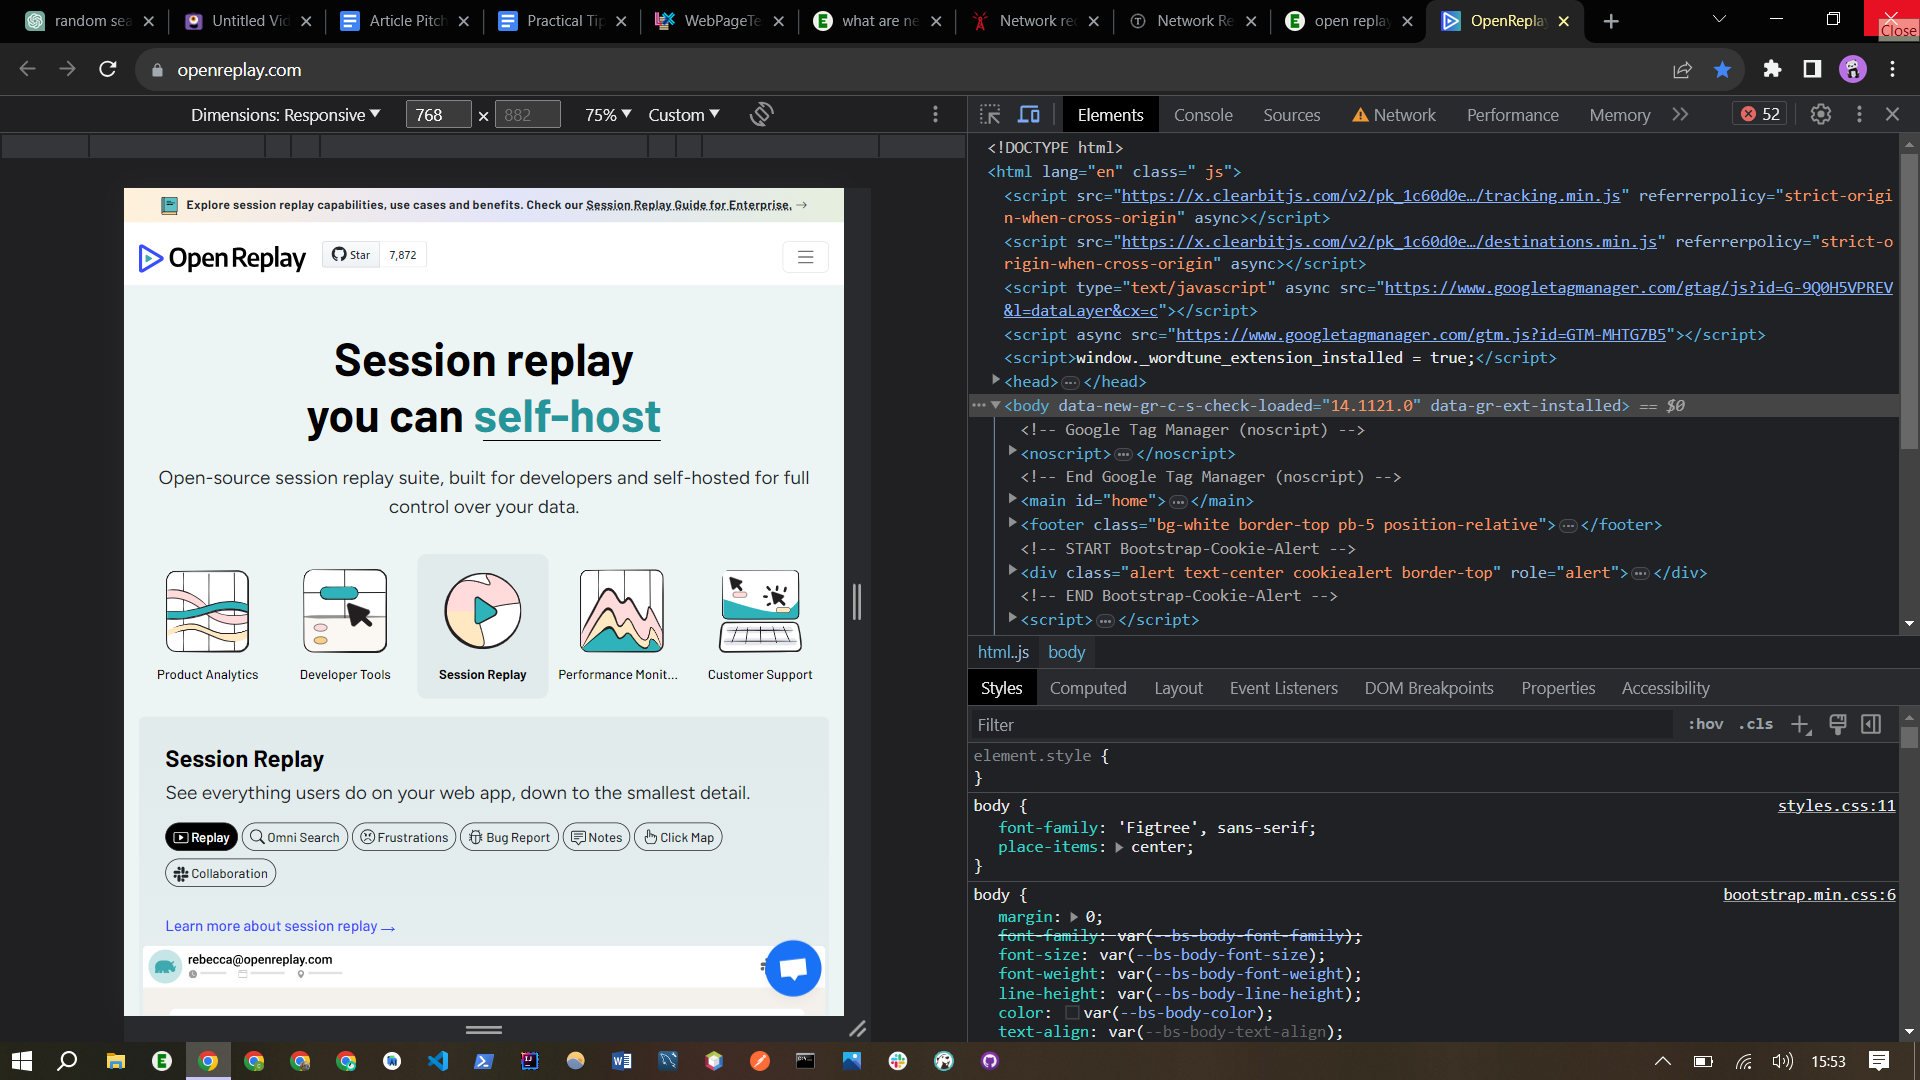Reload the openreplay.com page
The width and height of the screenshot is (1920, 1080).
click(108, 69)
